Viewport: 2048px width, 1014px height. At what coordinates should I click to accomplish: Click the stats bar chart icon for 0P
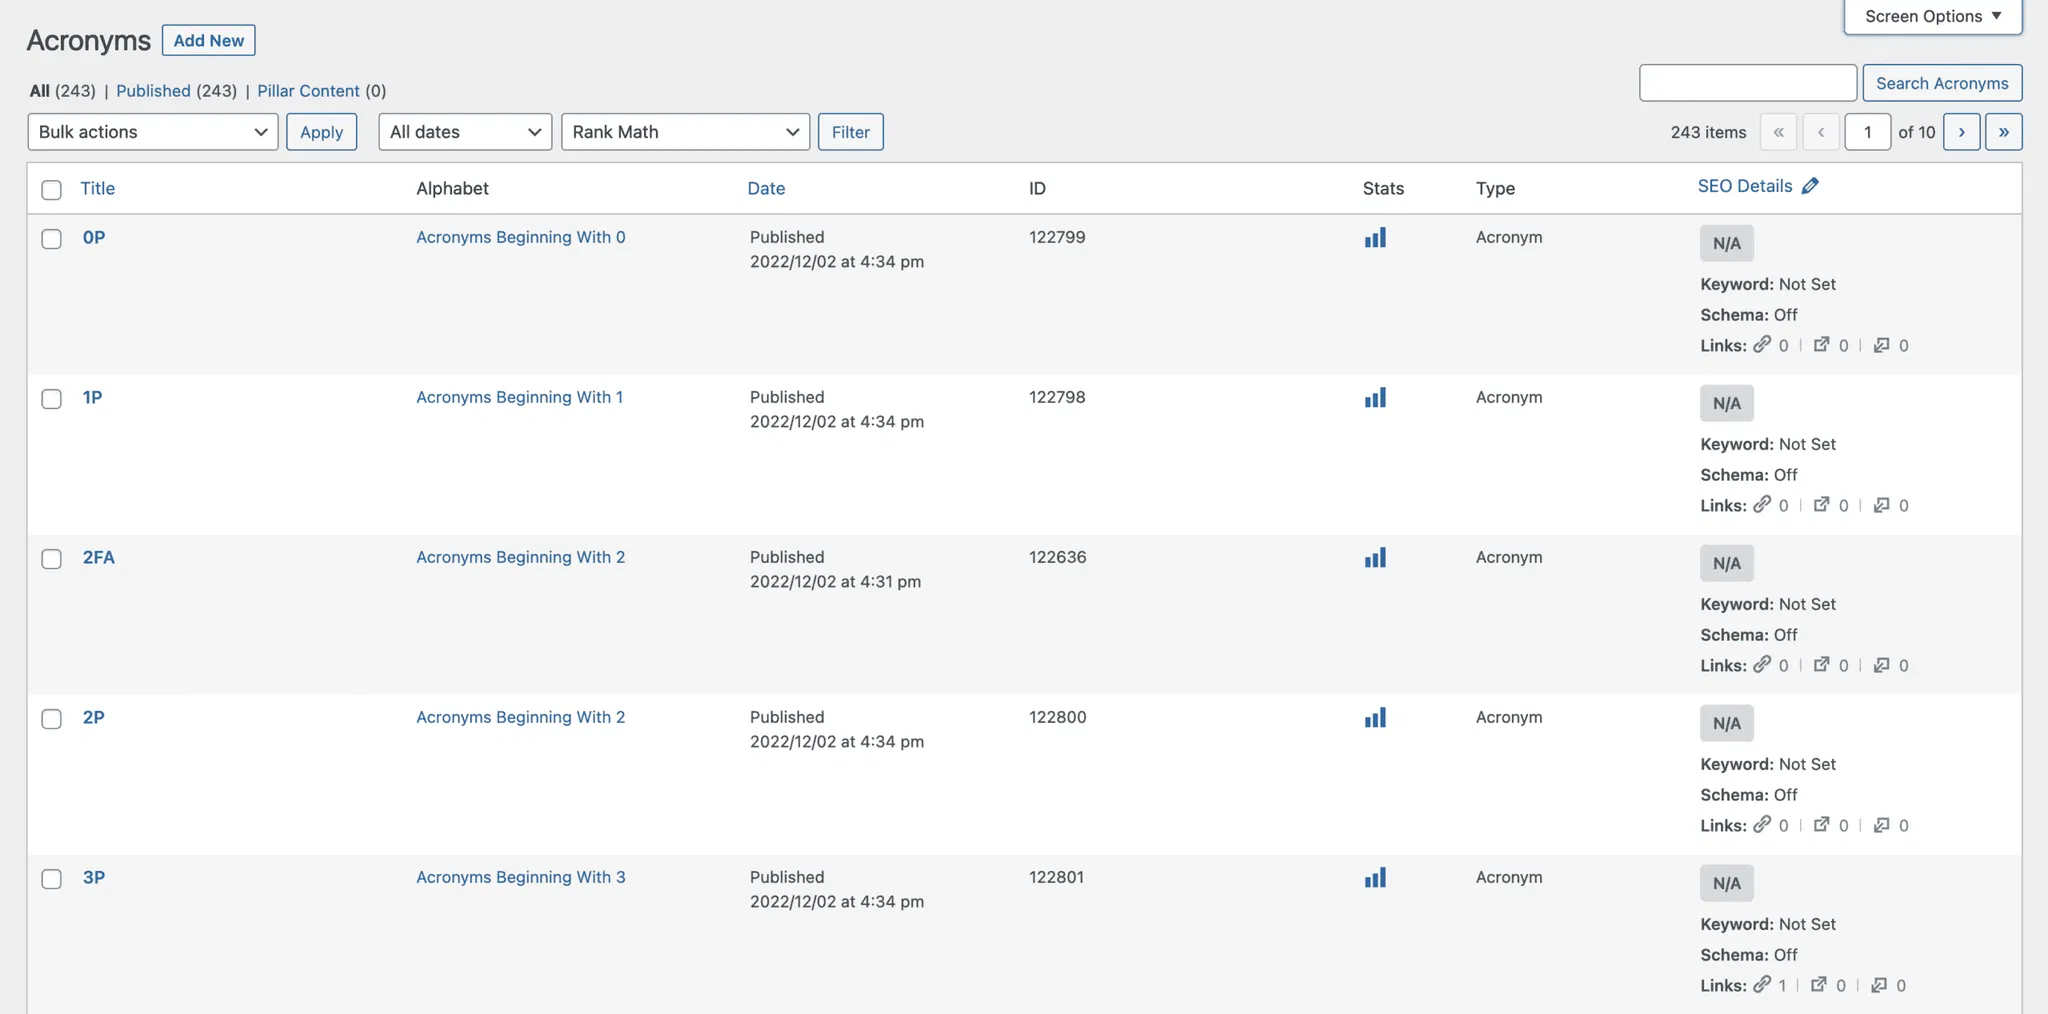(x=1375, y=238)
